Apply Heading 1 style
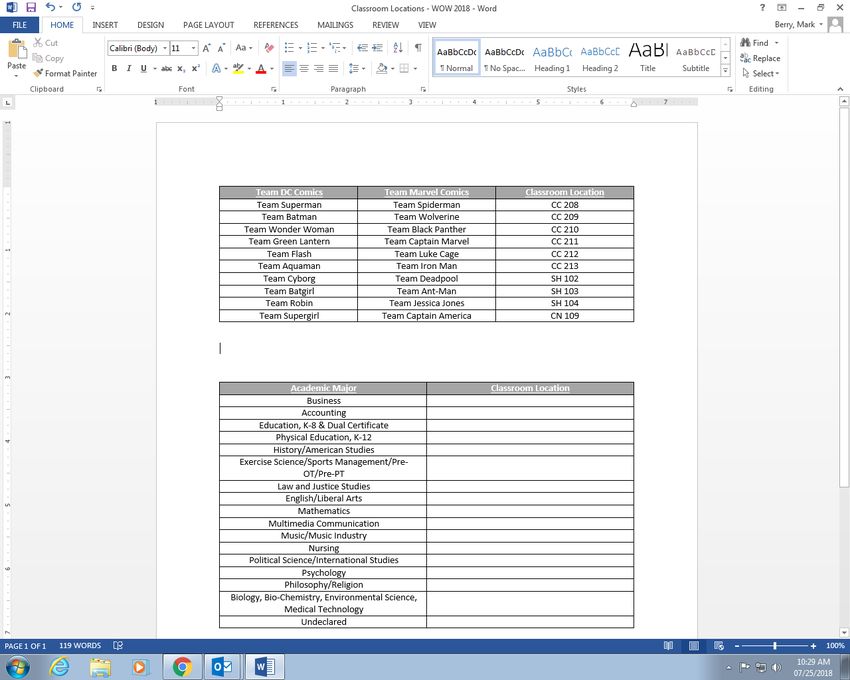The width and height of the screenshot is (850, 680). pos(552,57)
